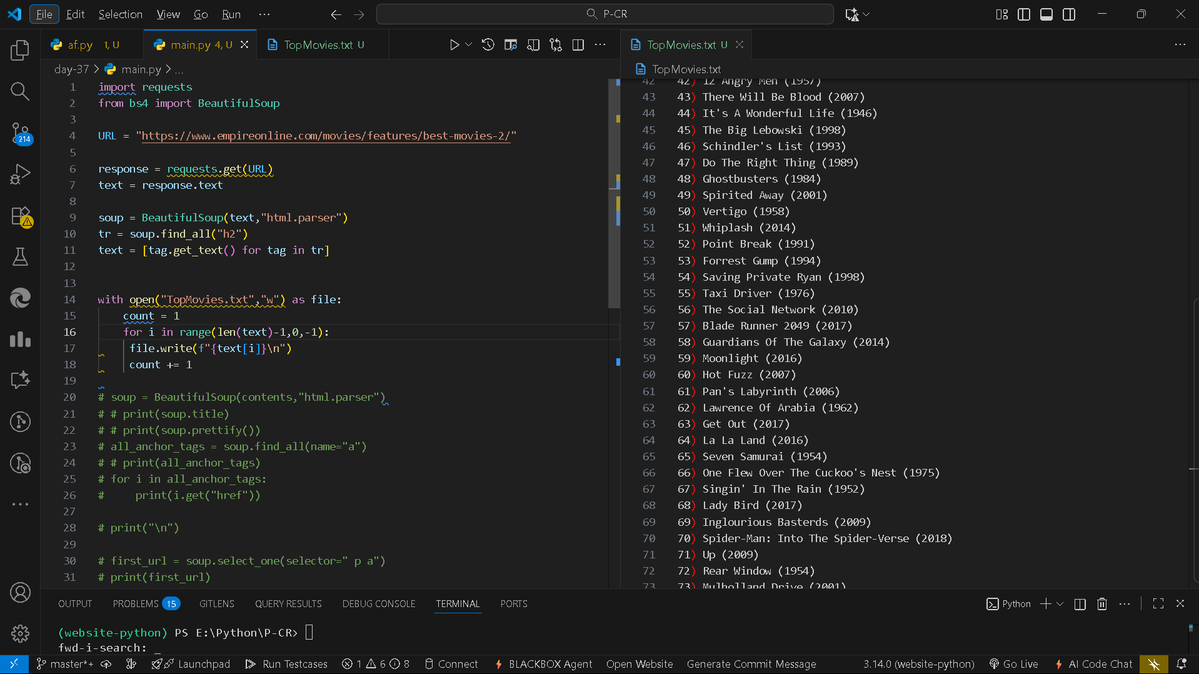Open AI Code Chat in status bar
Screen dimensions: 1199x674
pos(1093,664)
